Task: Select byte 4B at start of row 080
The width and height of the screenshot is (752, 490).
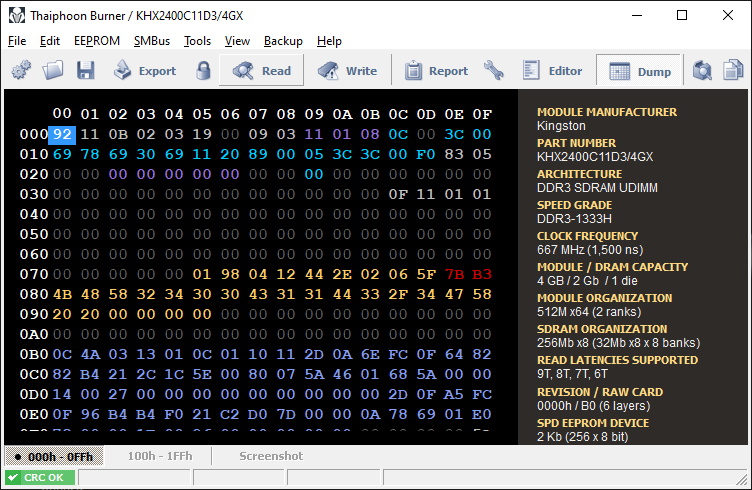Action: 62,294
